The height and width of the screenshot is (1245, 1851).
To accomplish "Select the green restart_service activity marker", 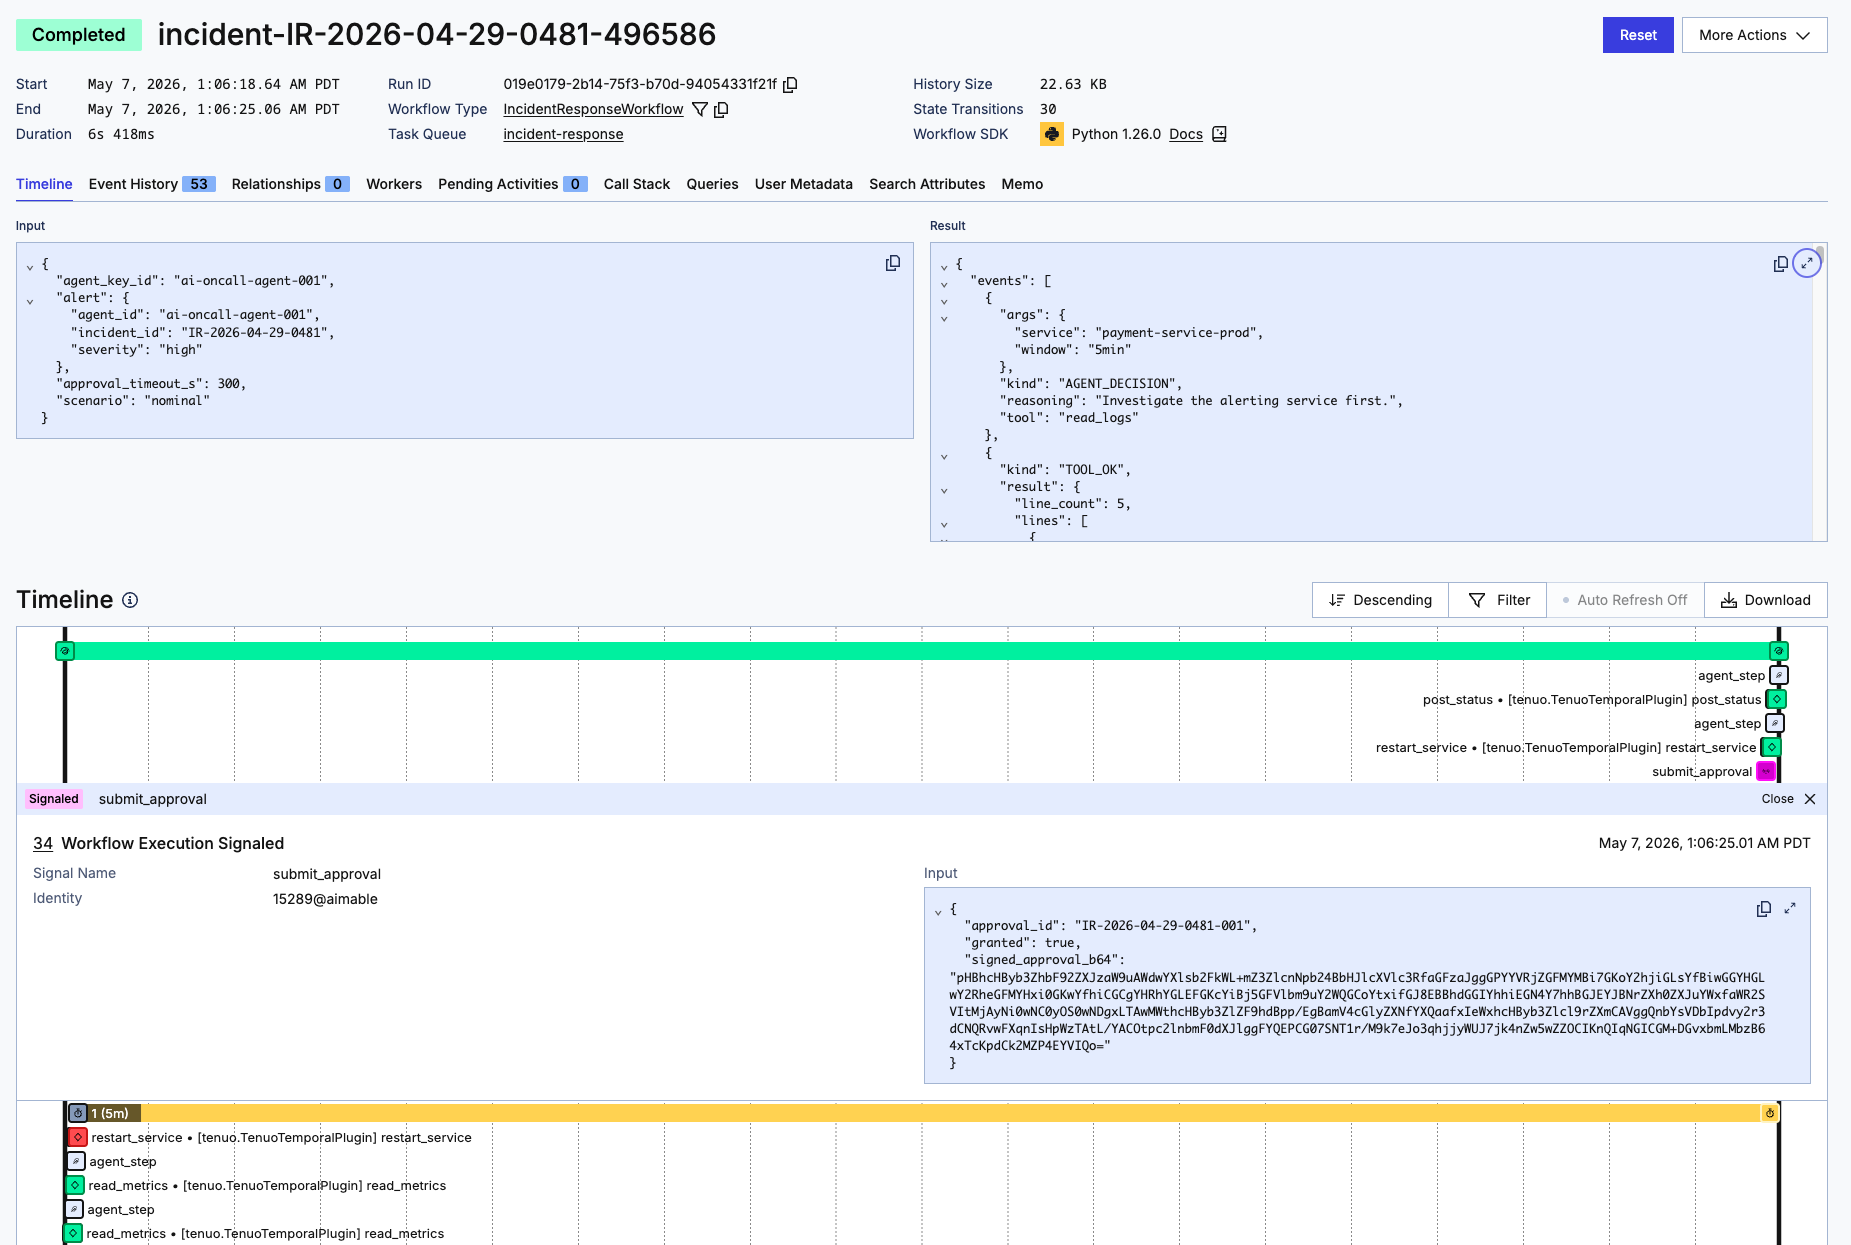I will coord(1772,747).
